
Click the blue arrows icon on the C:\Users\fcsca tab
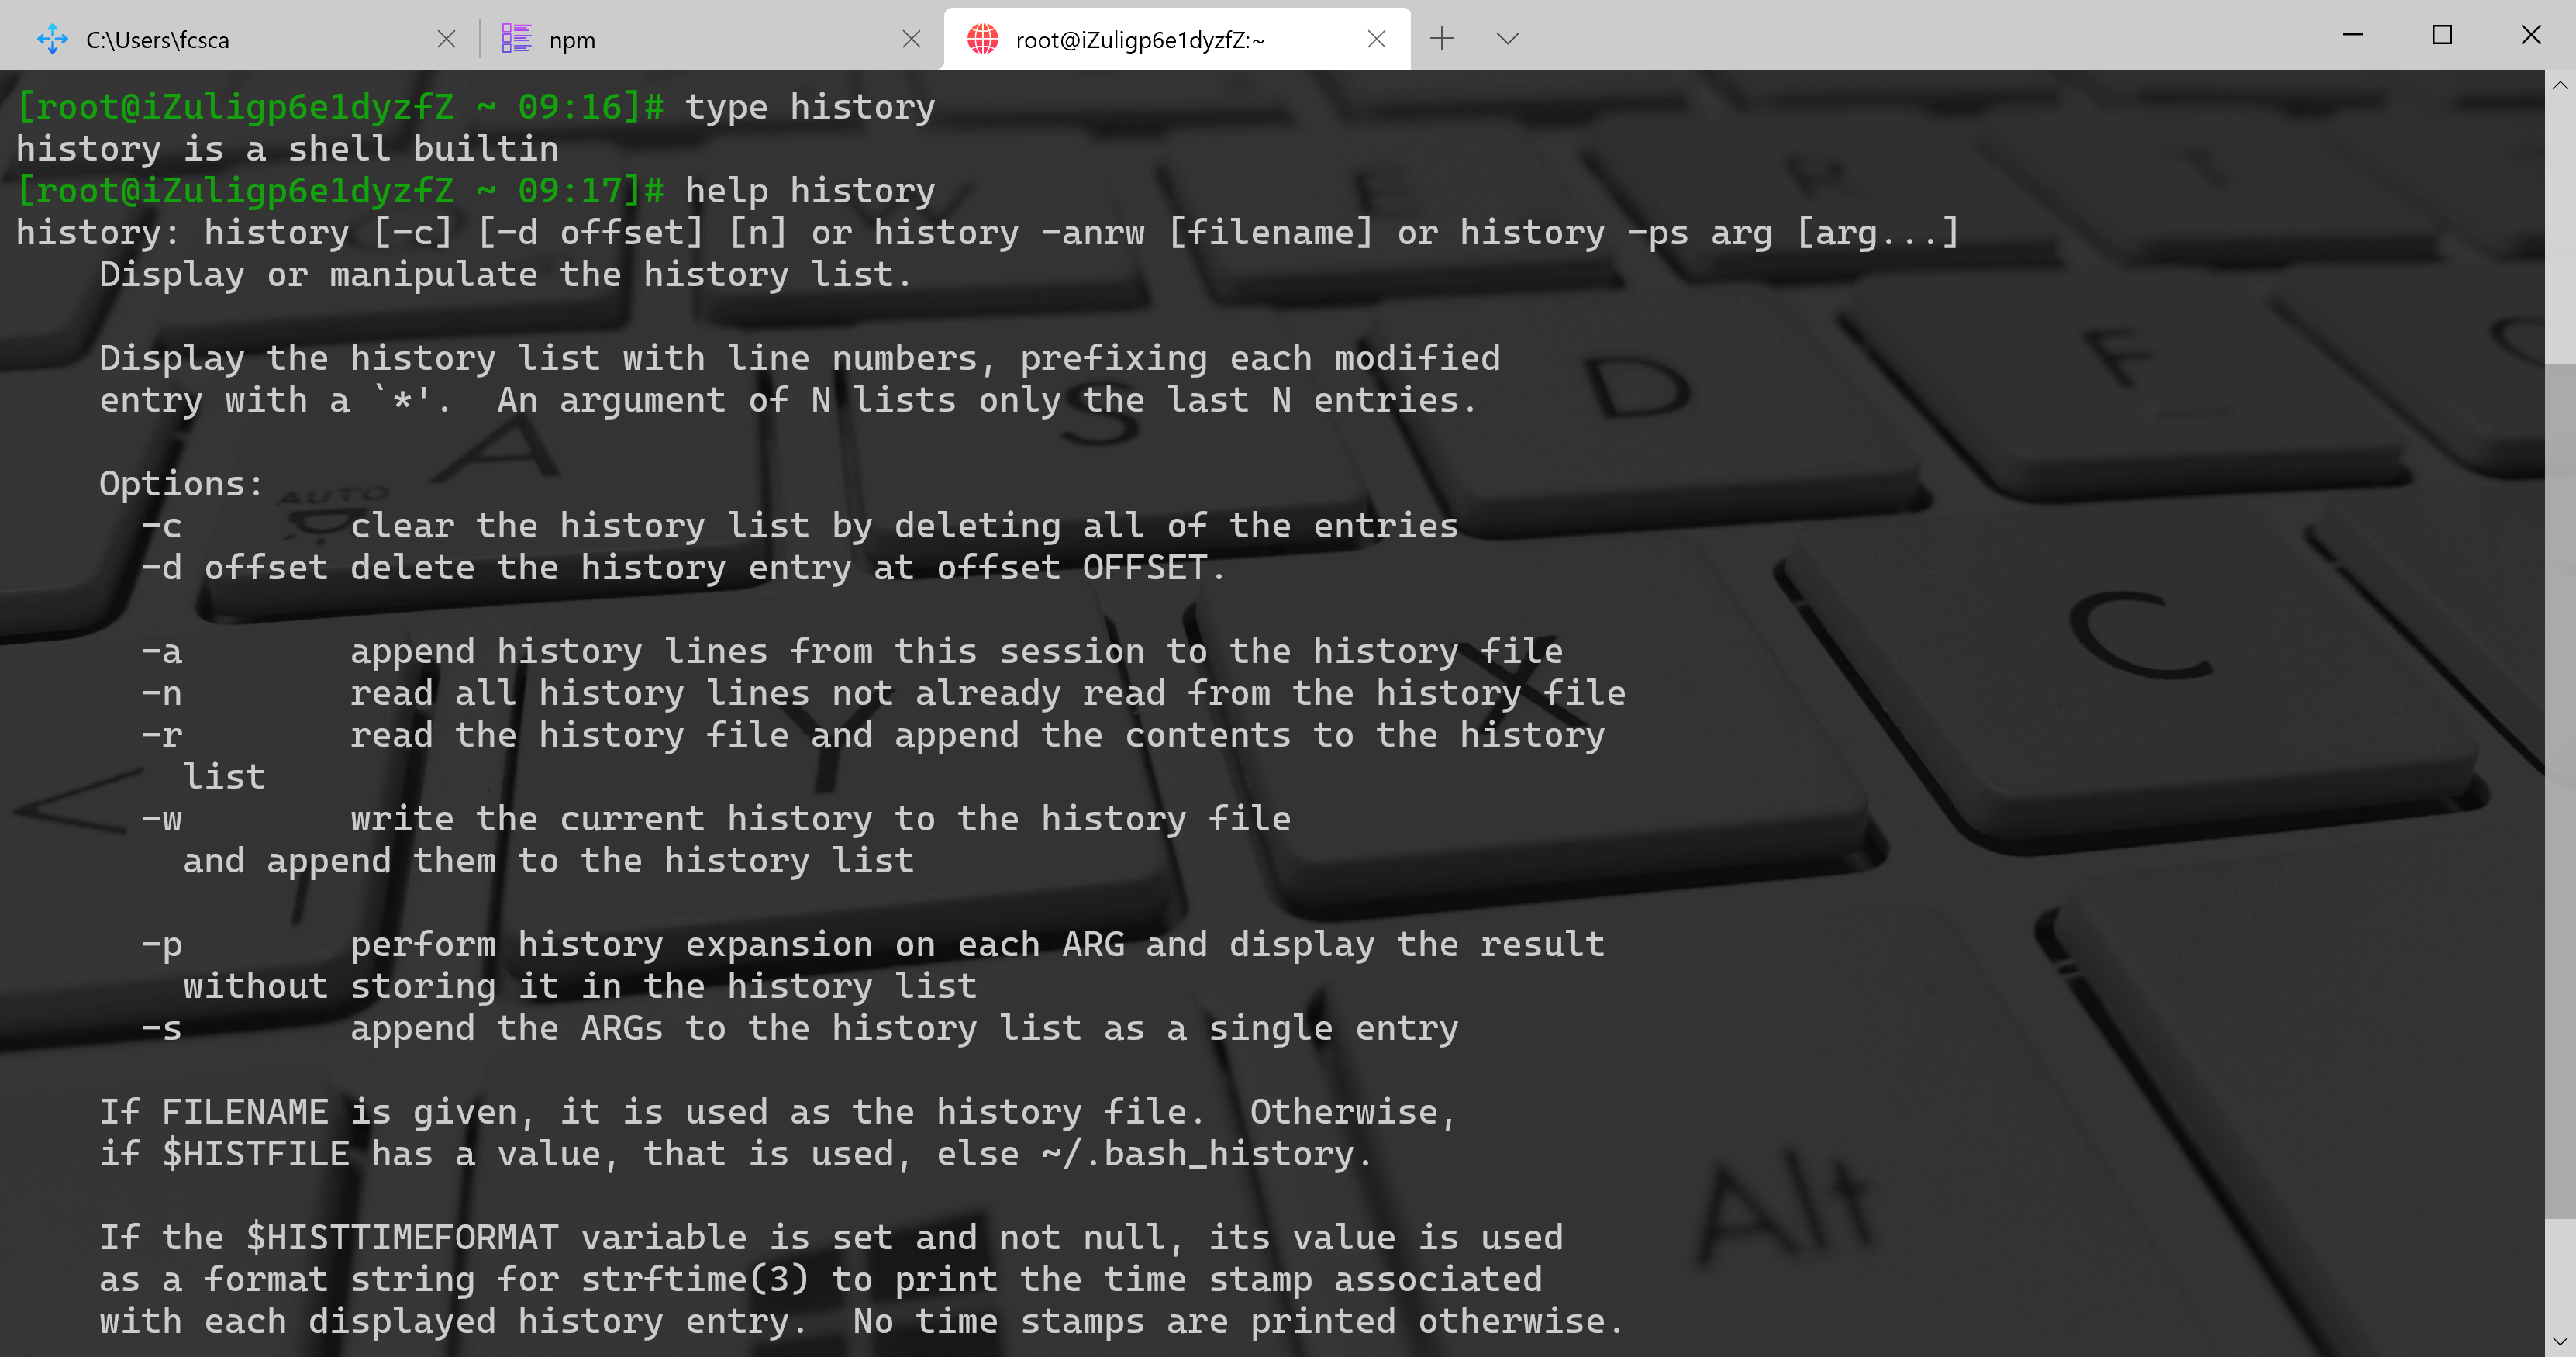tap(52, 39)
